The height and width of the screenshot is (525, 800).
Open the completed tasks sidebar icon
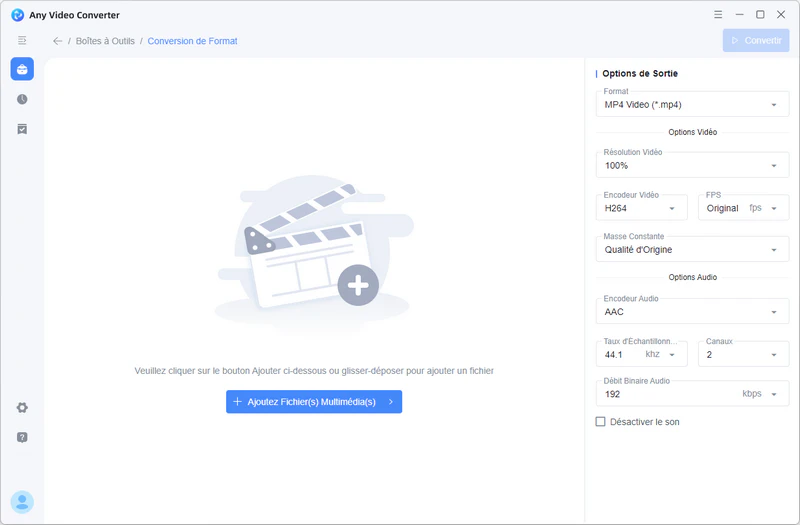[22, 129]
